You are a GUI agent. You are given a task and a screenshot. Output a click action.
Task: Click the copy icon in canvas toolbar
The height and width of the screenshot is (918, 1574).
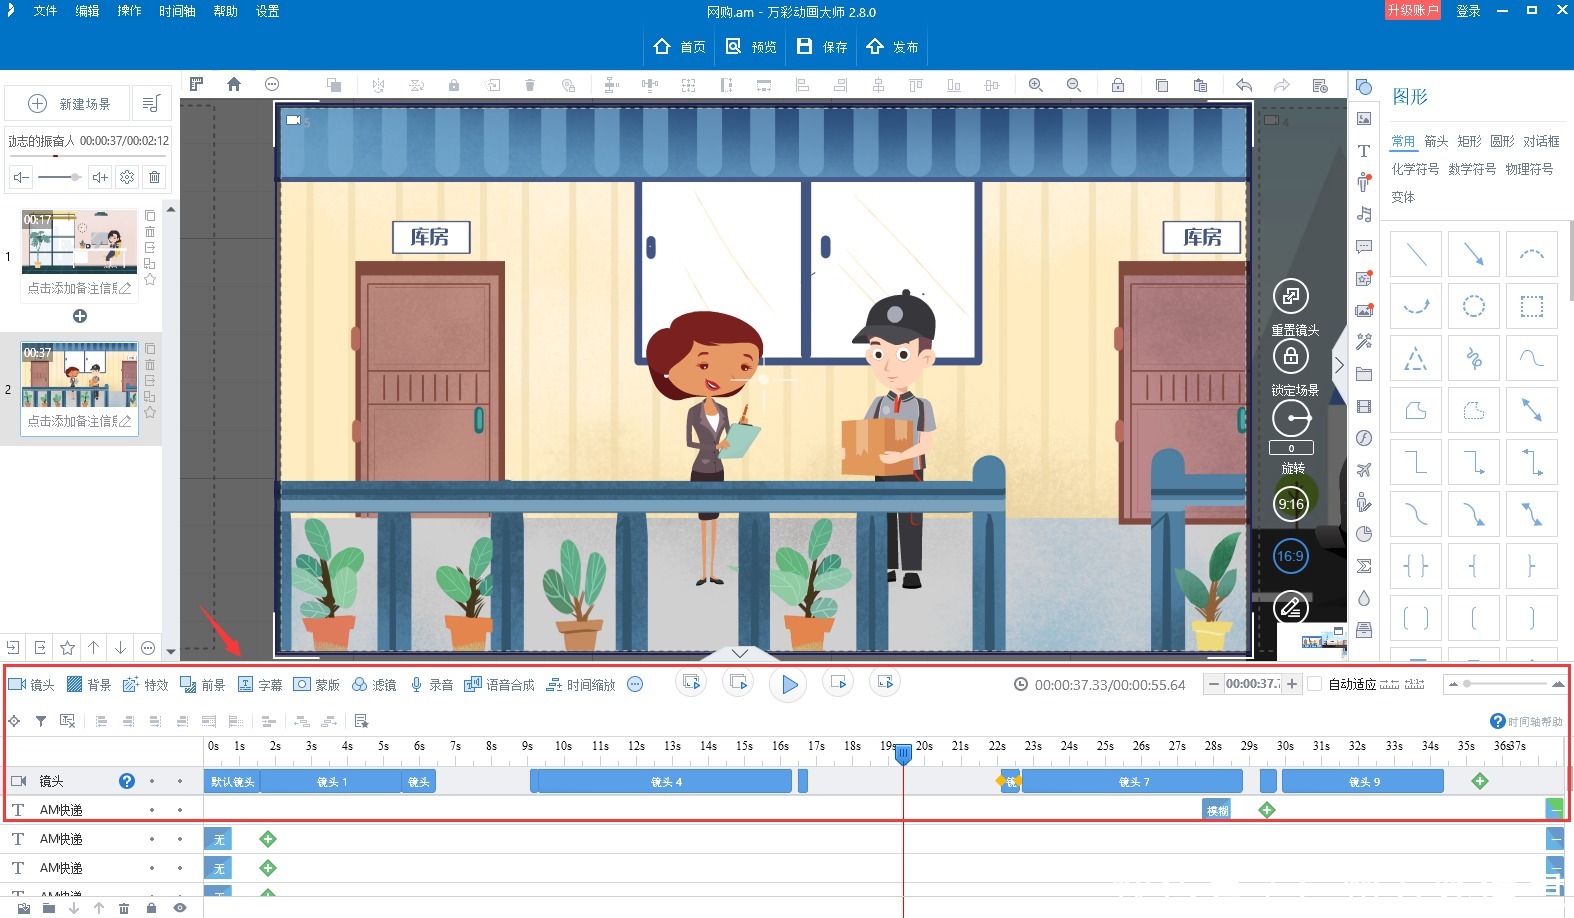(x=1162, y=85)
